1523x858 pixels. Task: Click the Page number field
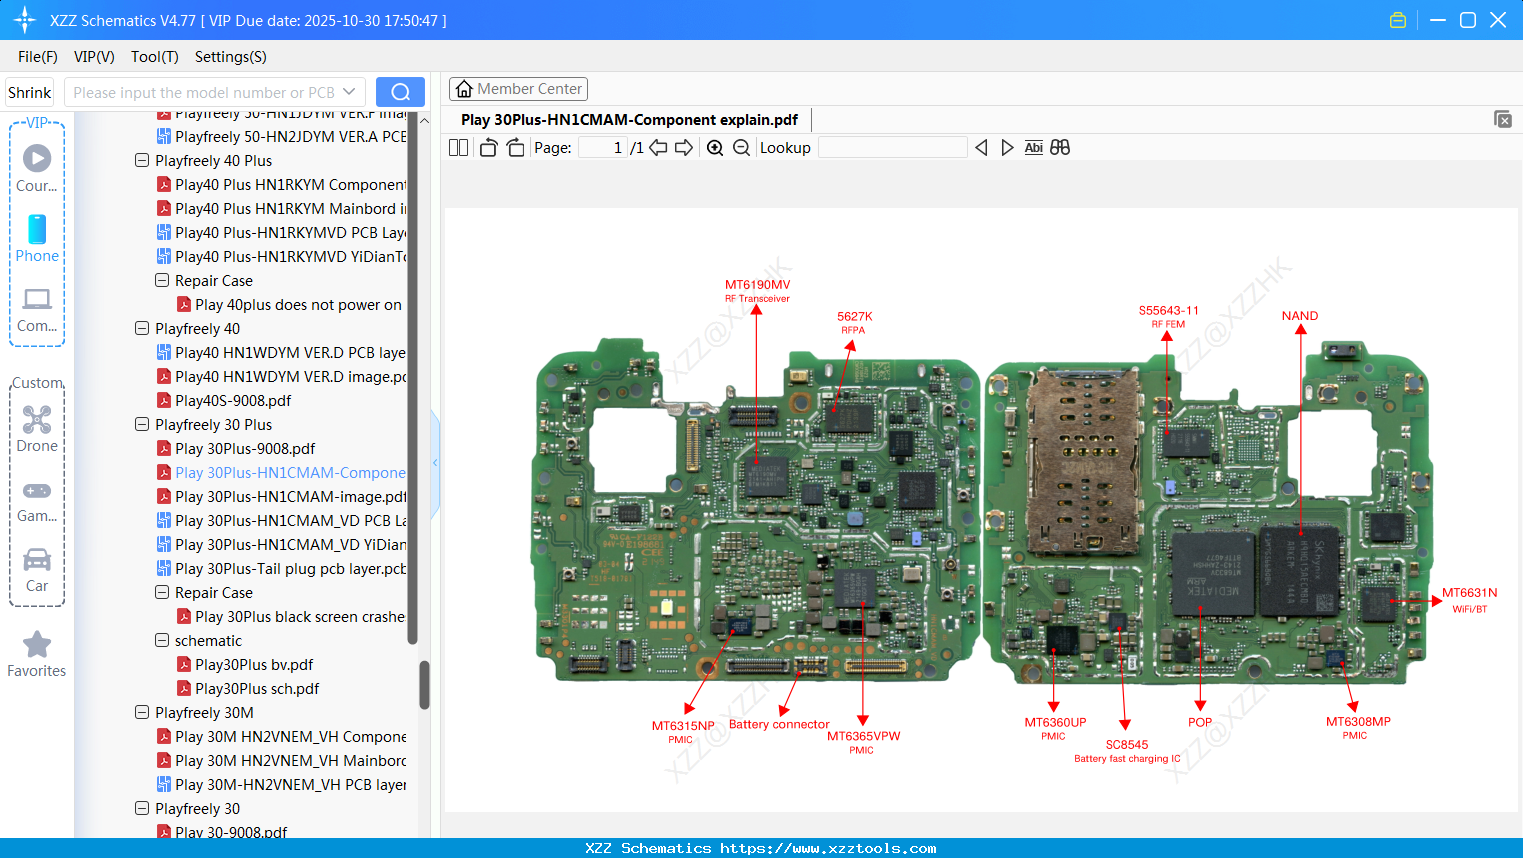(x=603, y=148)
